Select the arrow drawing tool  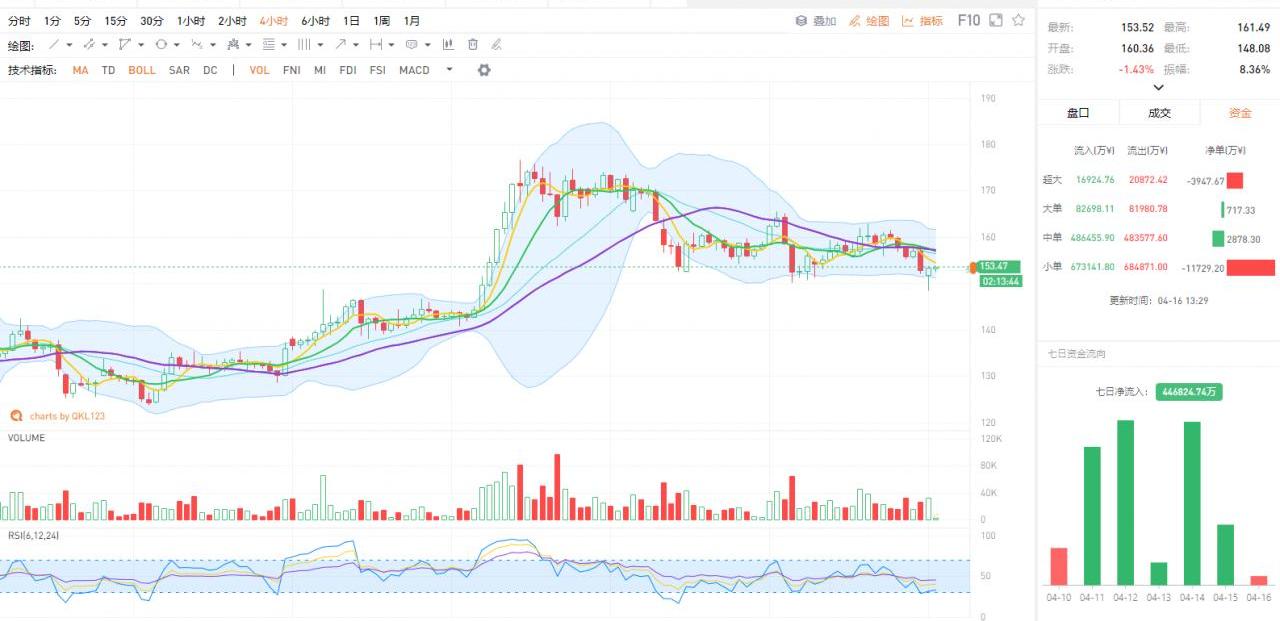coord(341,45)
